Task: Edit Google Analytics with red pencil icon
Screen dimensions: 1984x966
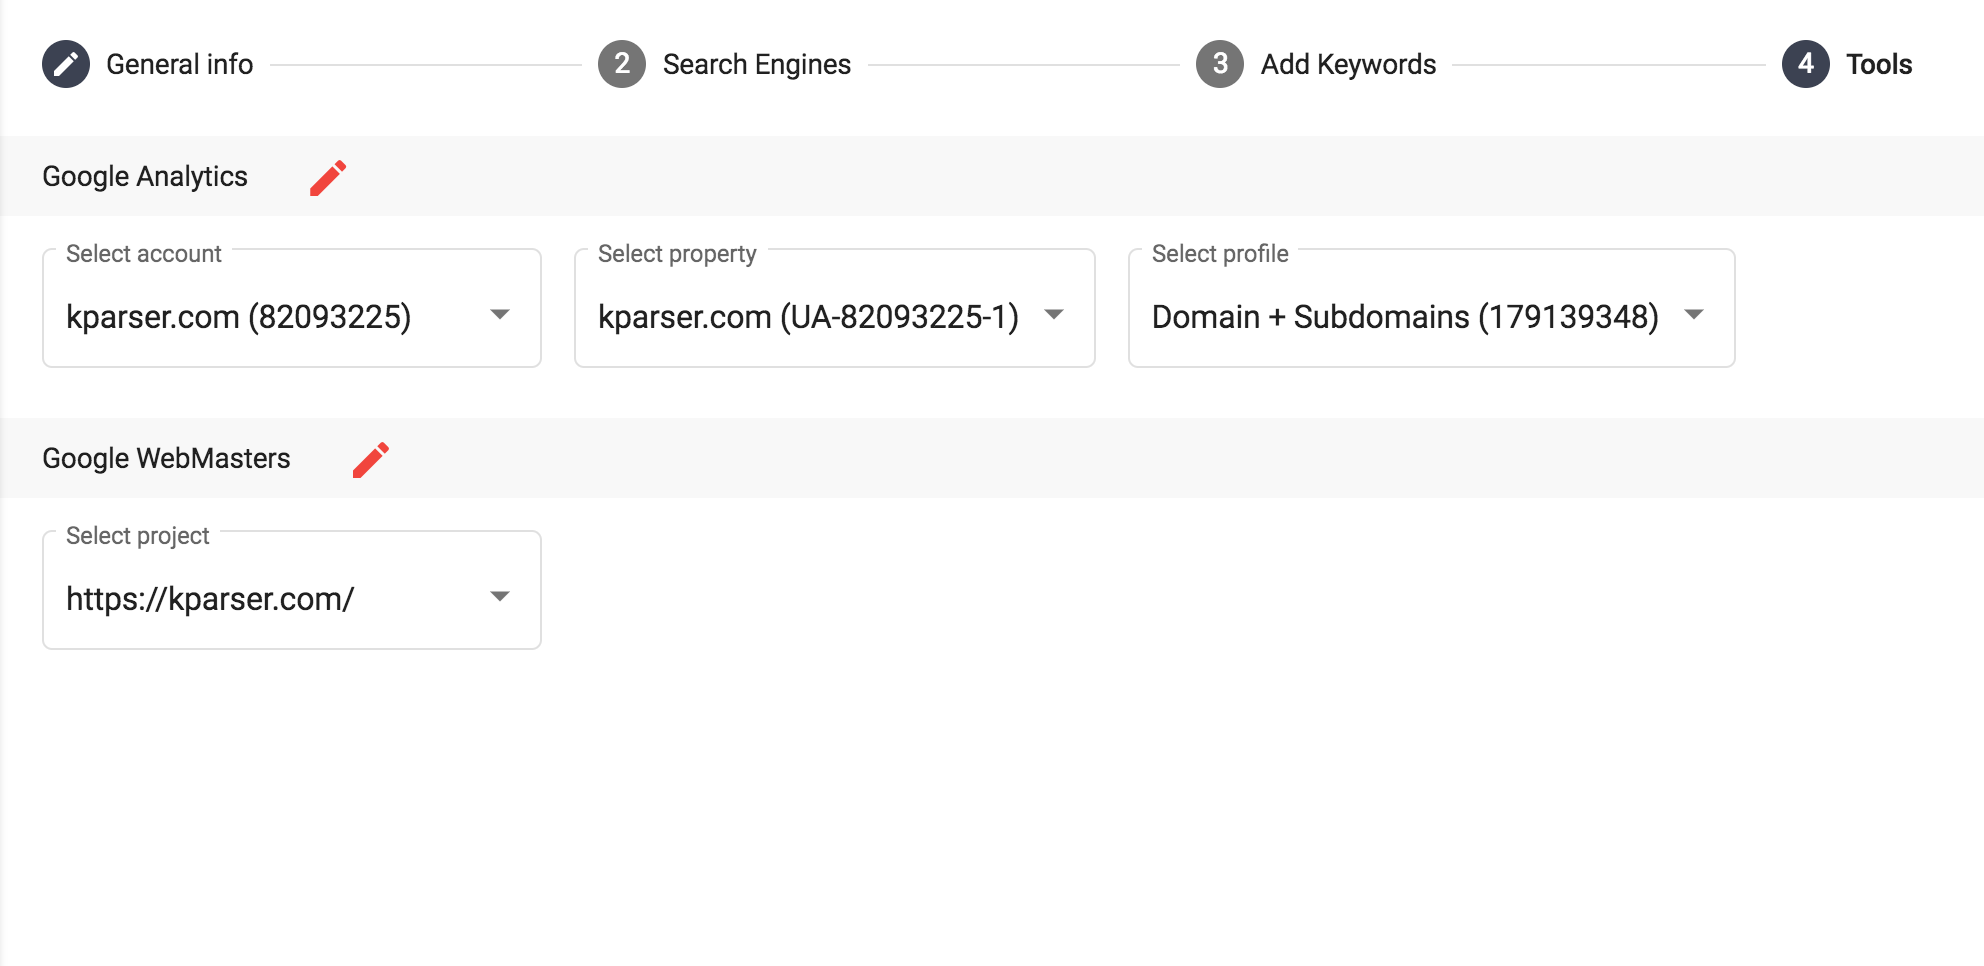Action: pos(328,178)
